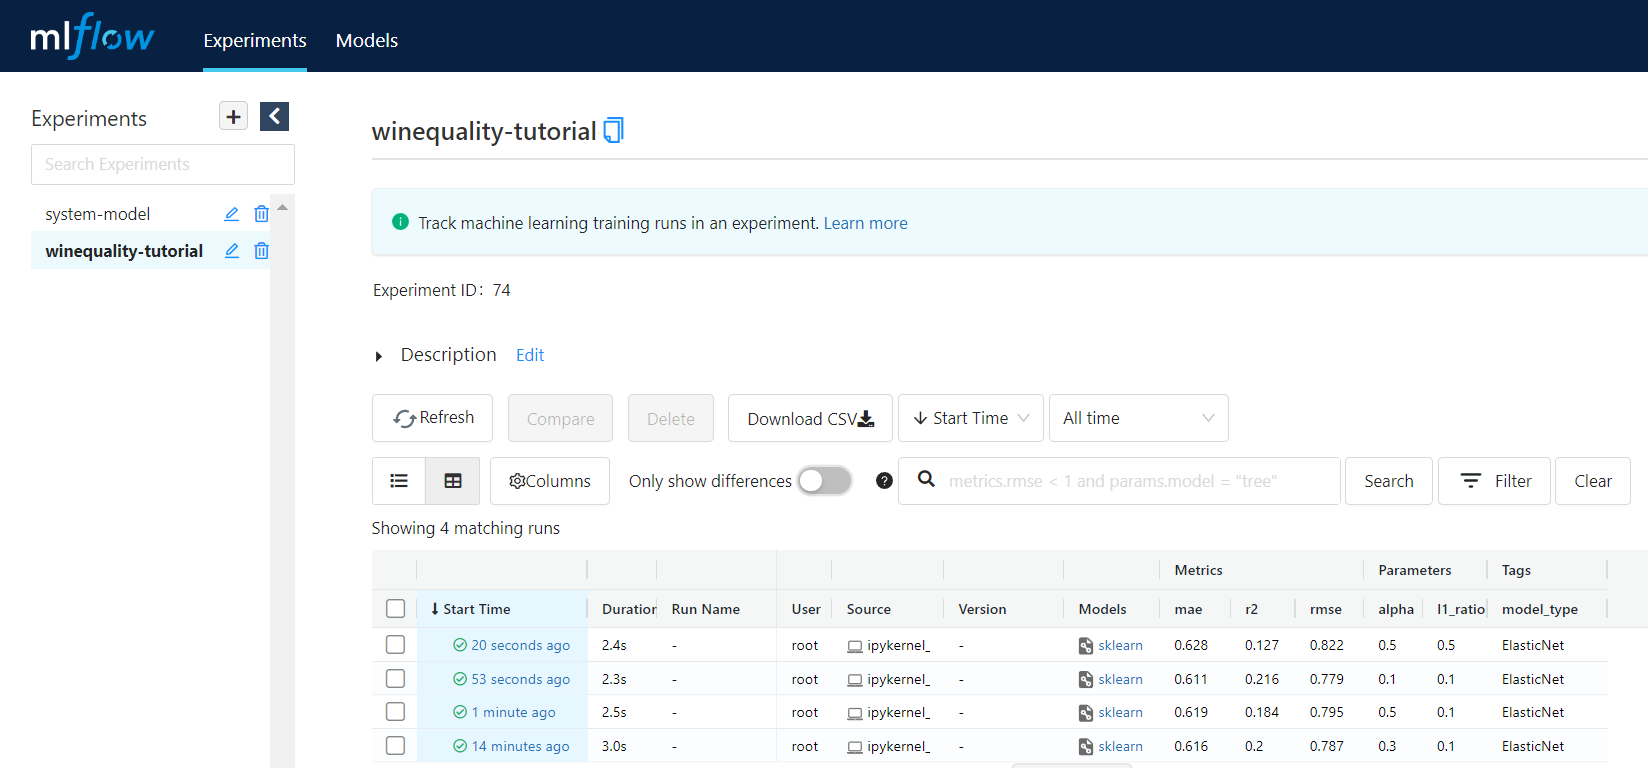
Task: Click the info icon in banner
Action: point(400,222)
